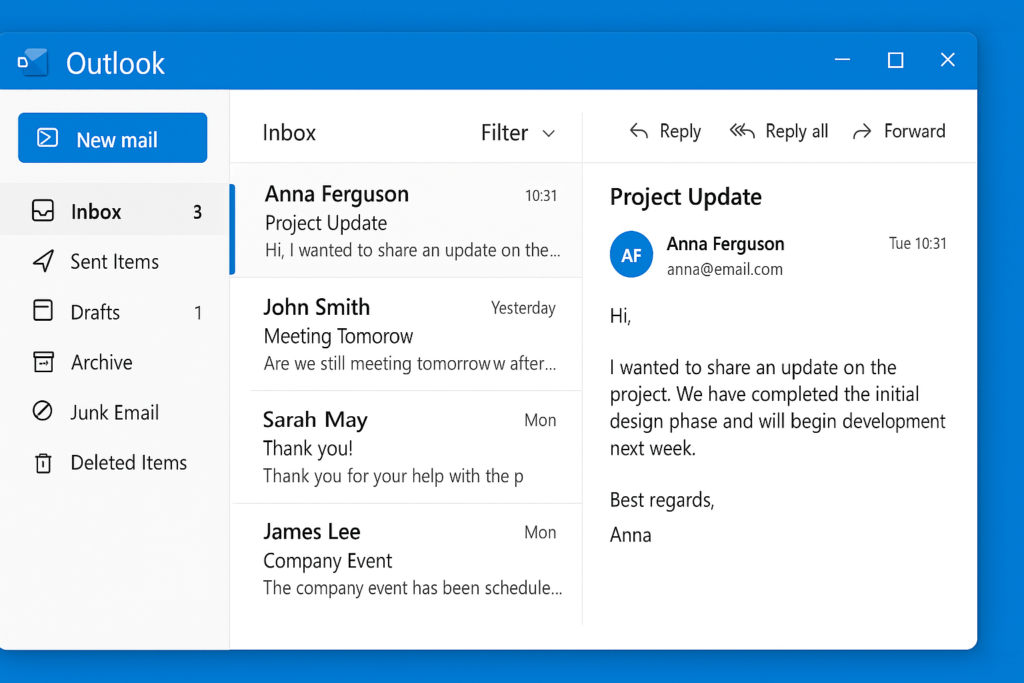Maximize the Outlook window

click(895, 60)
